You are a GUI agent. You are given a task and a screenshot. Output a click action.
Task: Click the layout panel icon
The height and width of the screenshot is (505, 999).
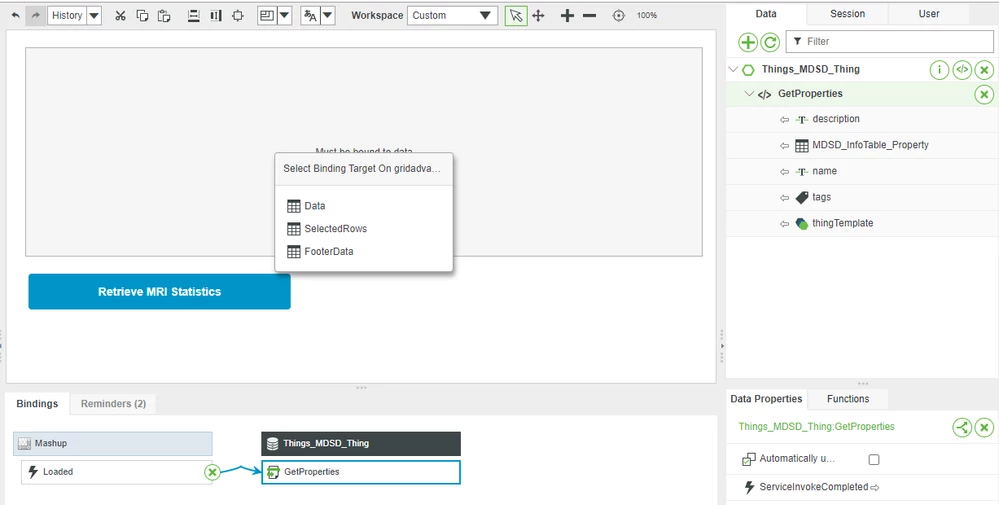click(268, 15)
